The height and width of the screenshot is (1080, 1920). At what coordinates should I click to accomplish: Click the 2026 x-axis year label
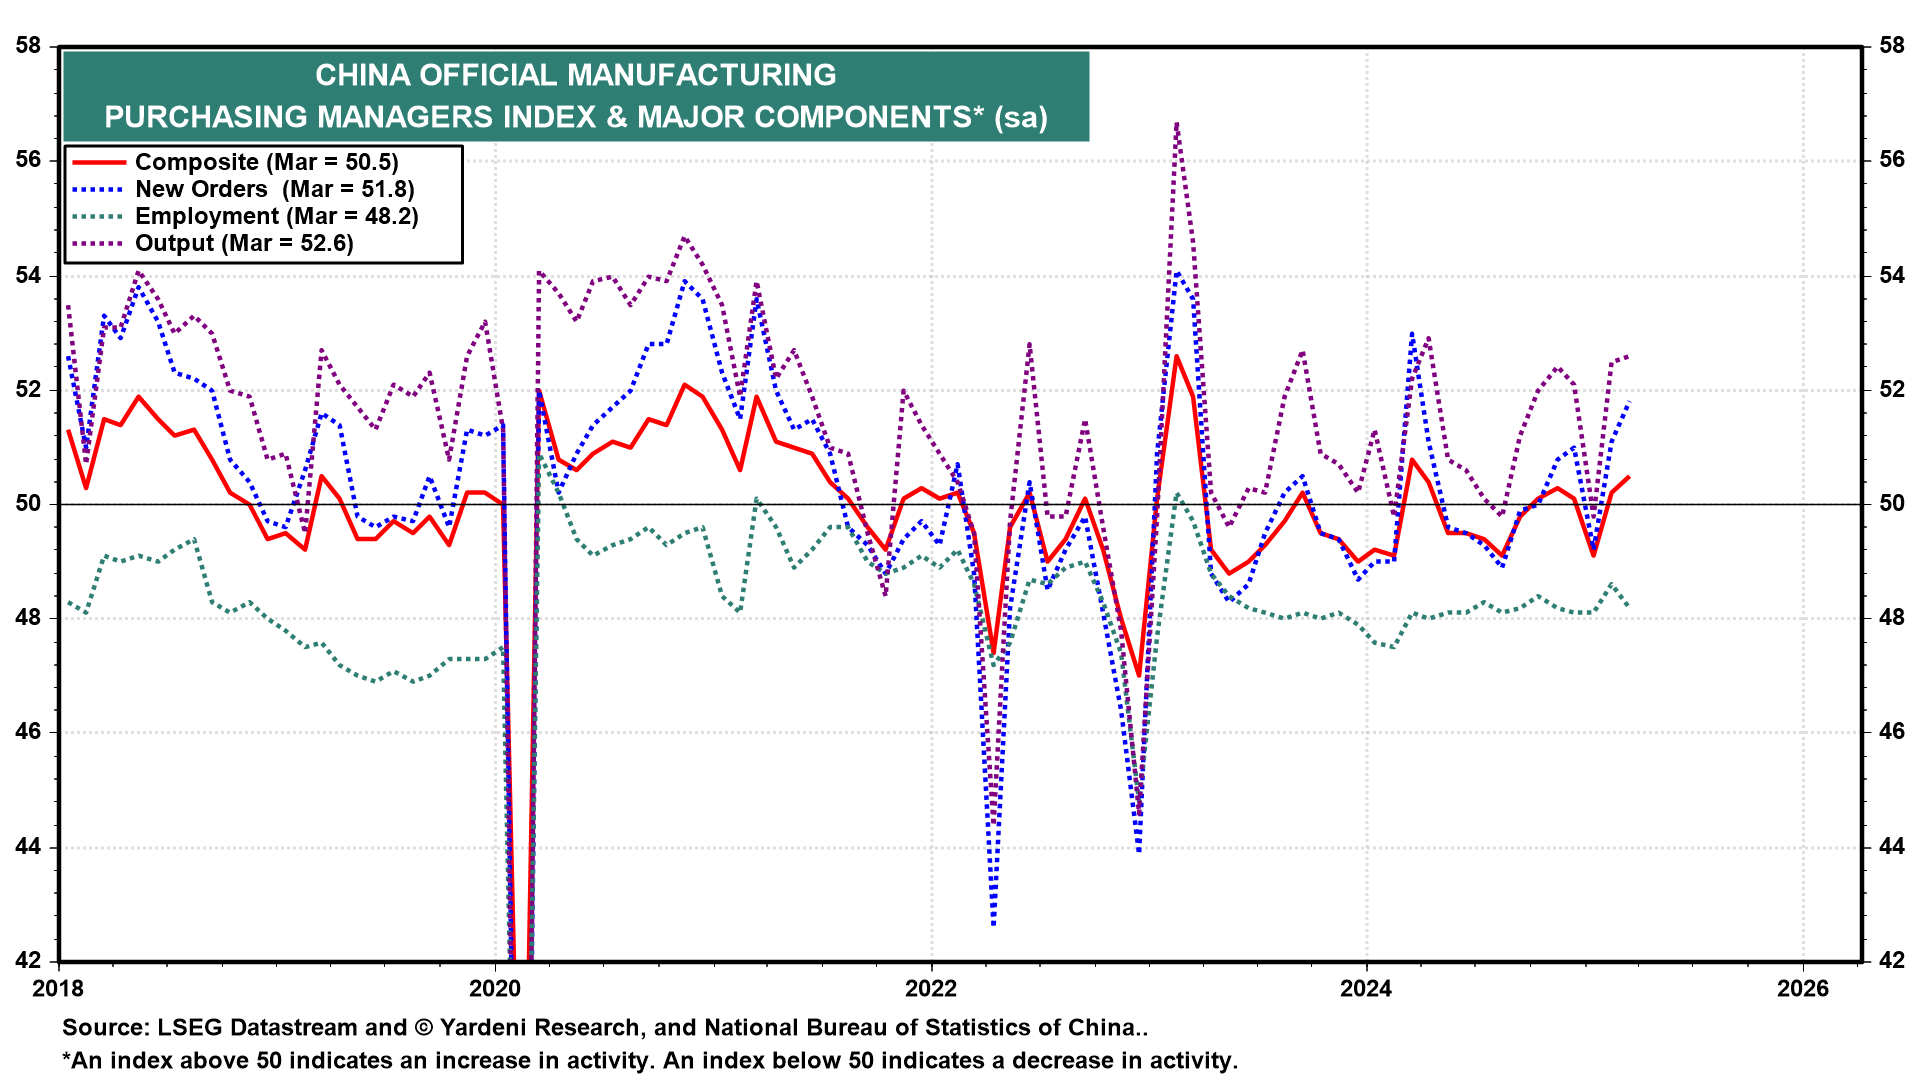[x=1802, y=989]
